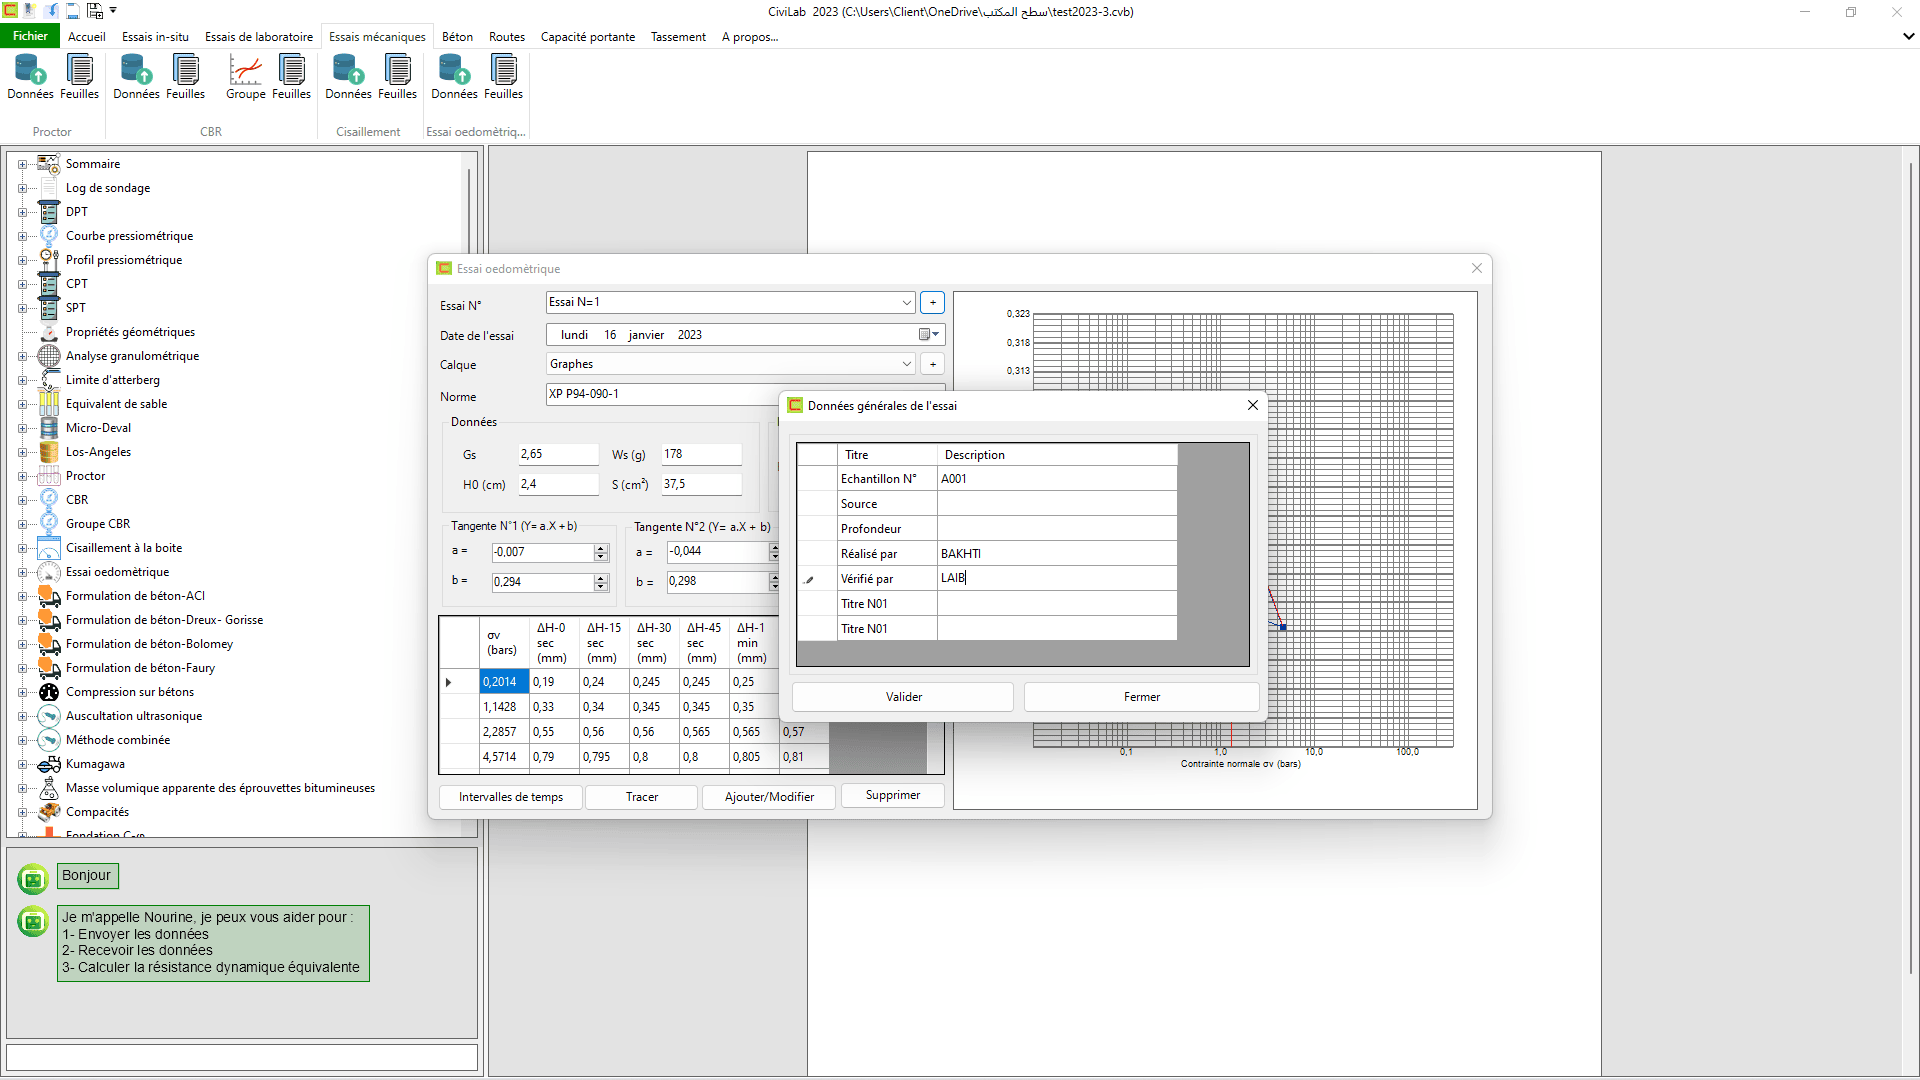Open the Fichier menu
The width and height of the screenshot is (1920, 1080).
tap(30, 36)
